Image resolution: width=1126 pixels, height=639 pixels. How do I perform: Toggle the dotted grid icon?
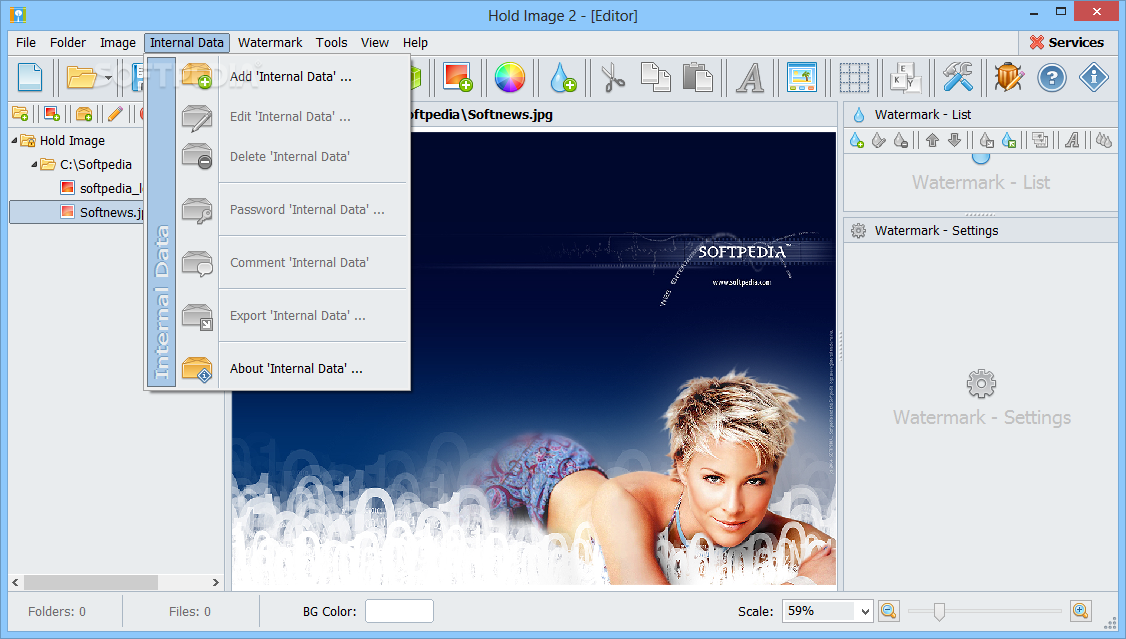point(855,78)
